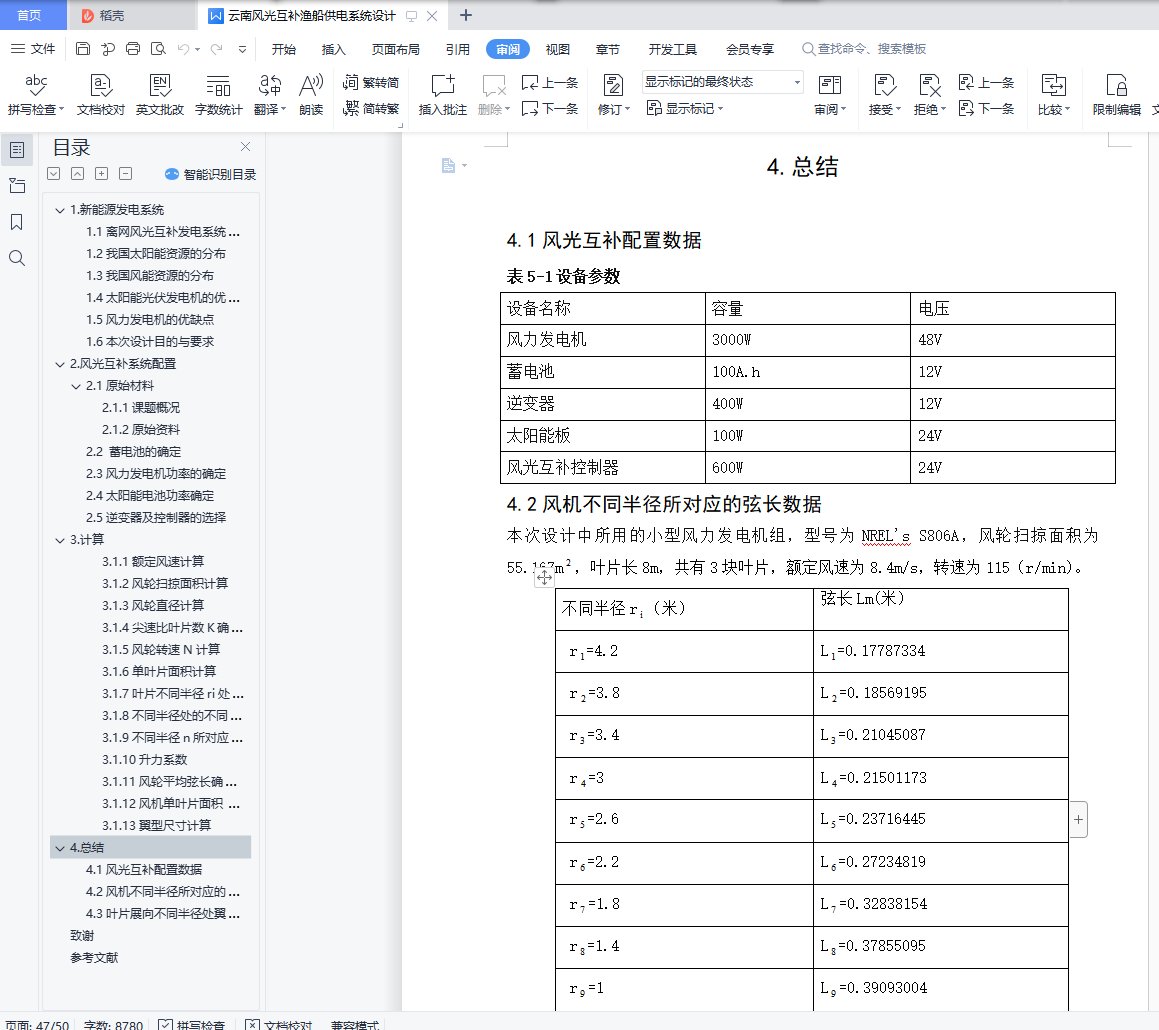
Task: Open the outline panel icon in sidebar
Action: coord(17,150)
